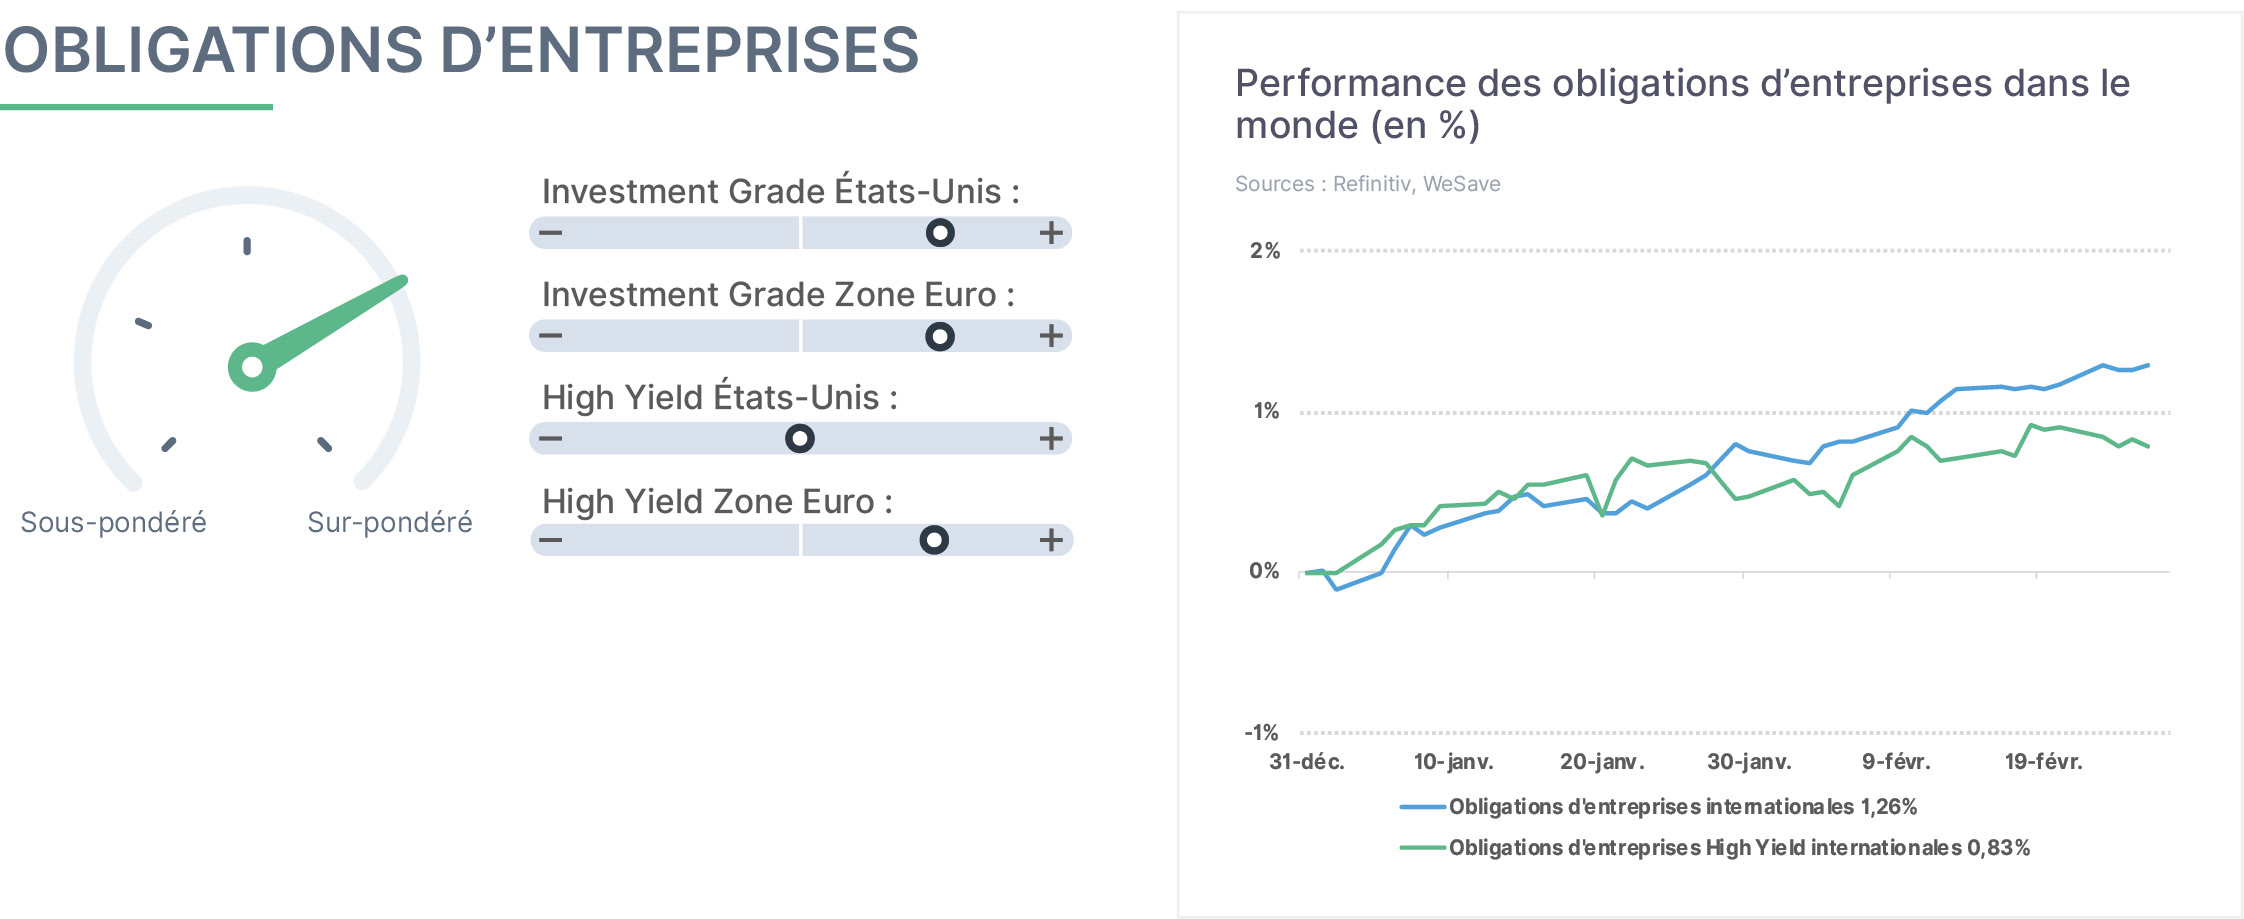Click the green gauge needle hub

(x=252, y=367)
